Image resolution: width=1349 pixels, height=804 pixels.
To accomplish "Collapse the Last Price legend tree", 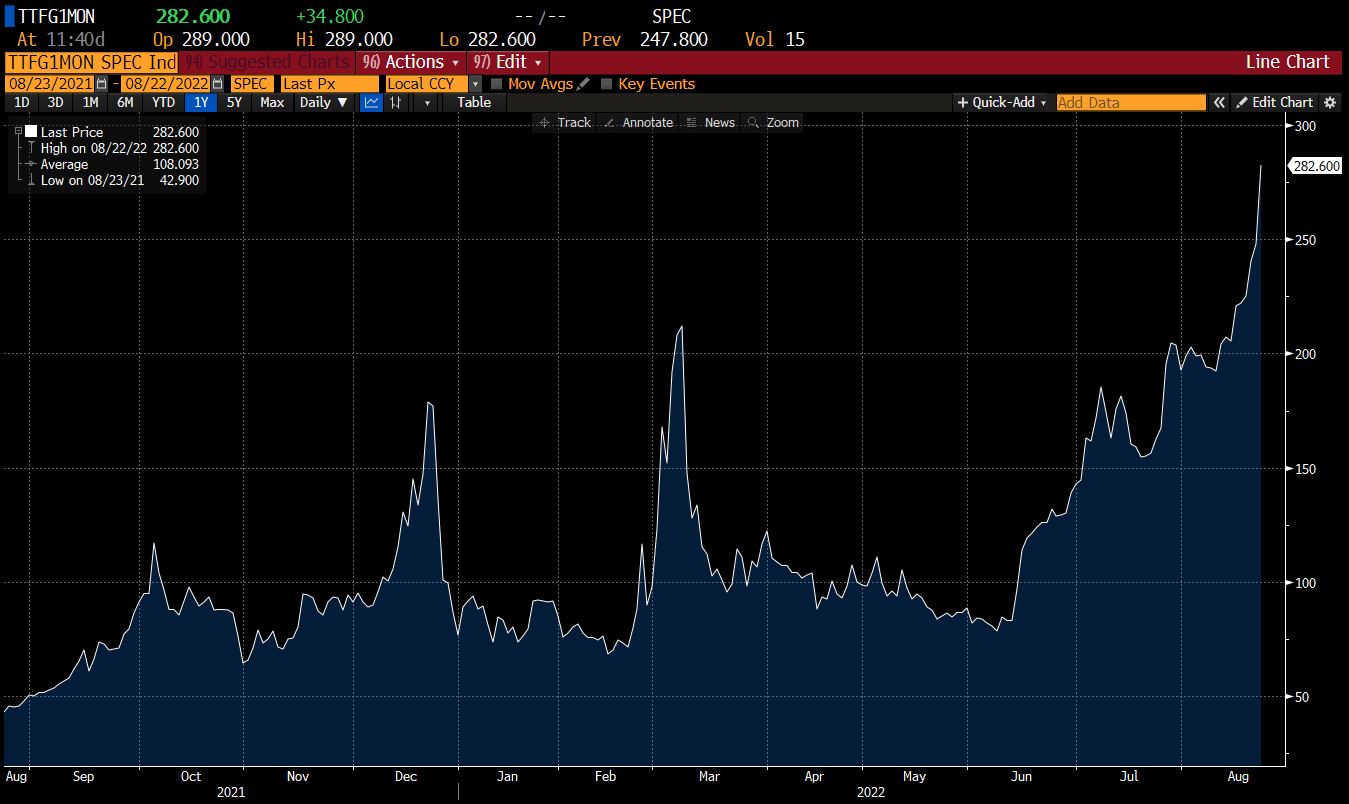I will [x=18, y=132].
